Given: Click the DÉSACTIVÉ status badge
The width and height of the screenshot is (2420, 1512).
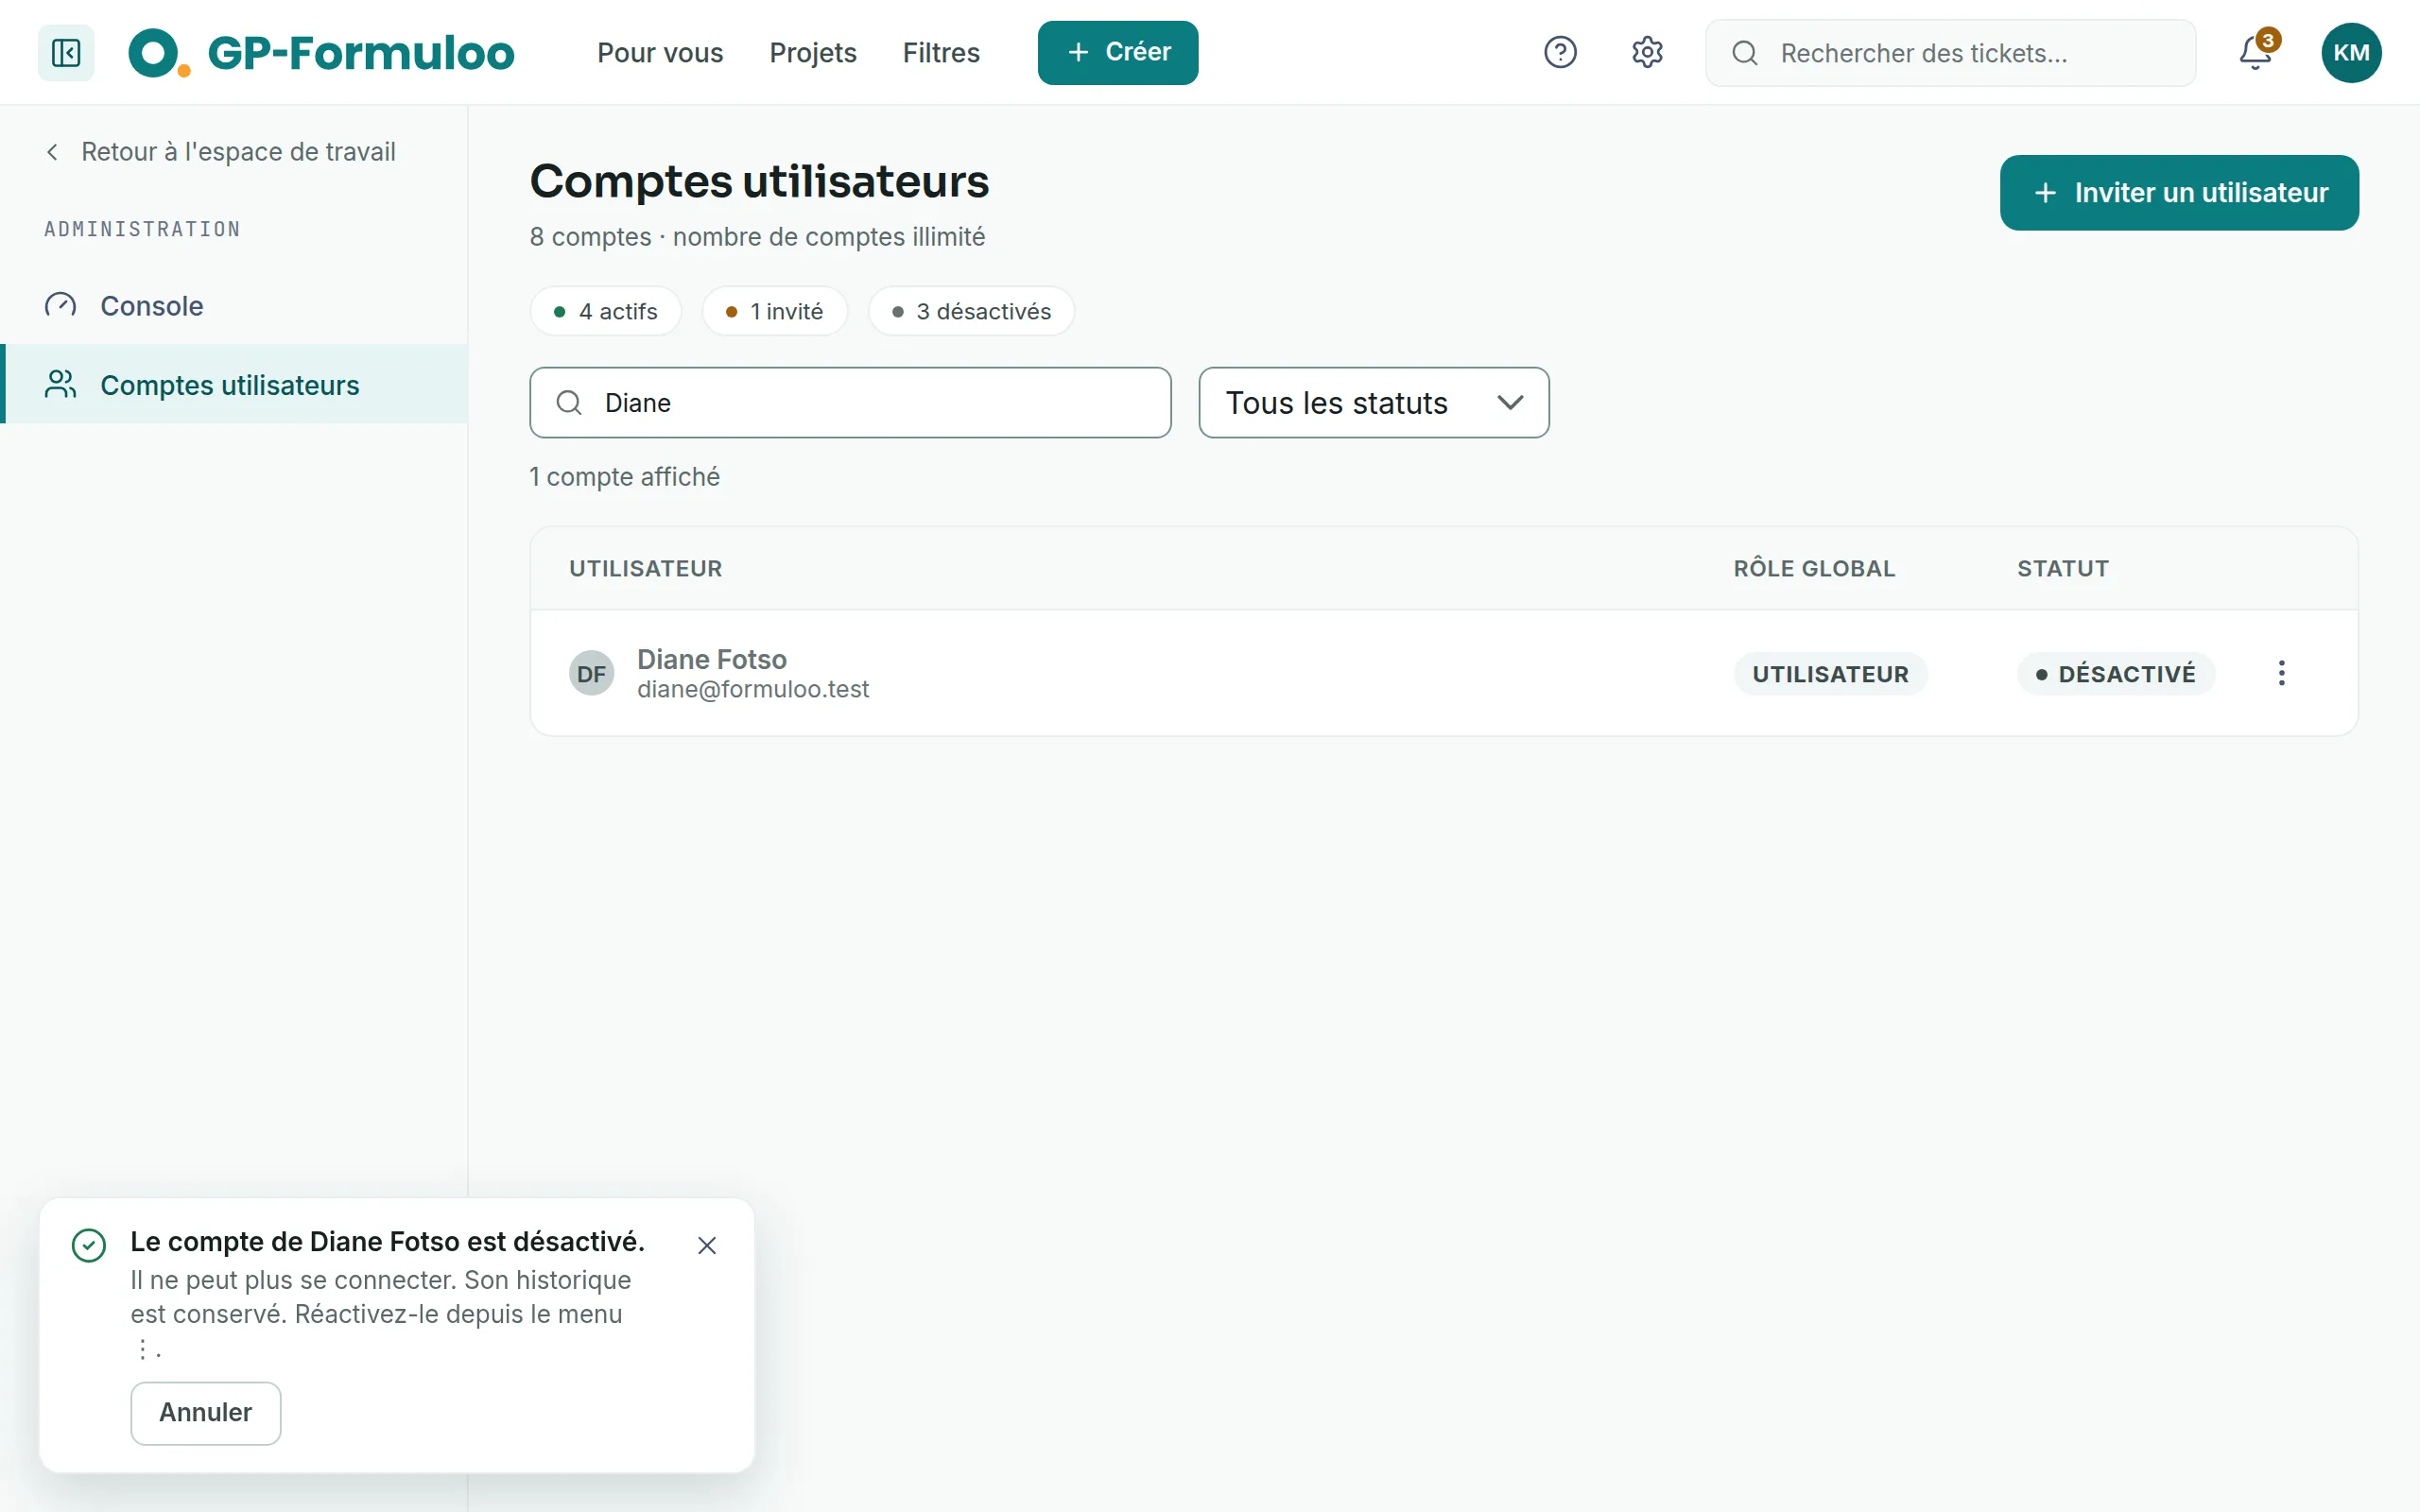Looking at the screenshot, I should pos(2116,673).
